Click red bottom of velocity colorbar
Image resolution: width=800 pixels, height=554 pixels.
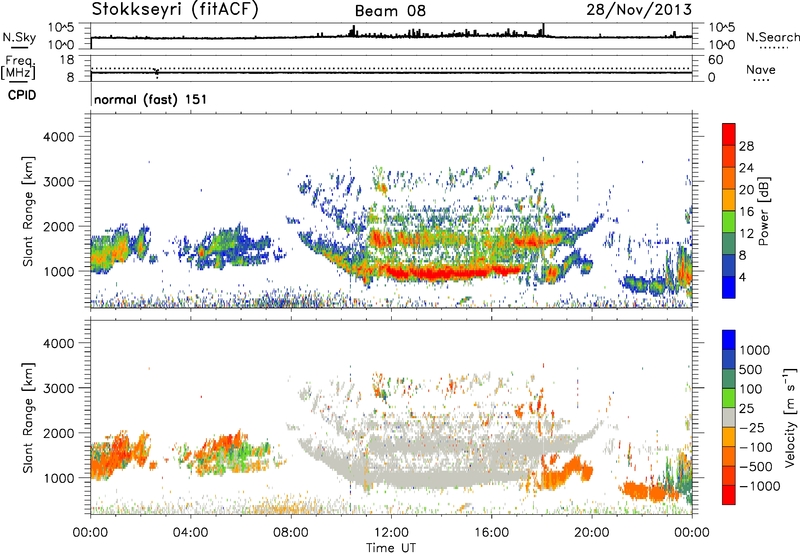[x=729, y=495]
